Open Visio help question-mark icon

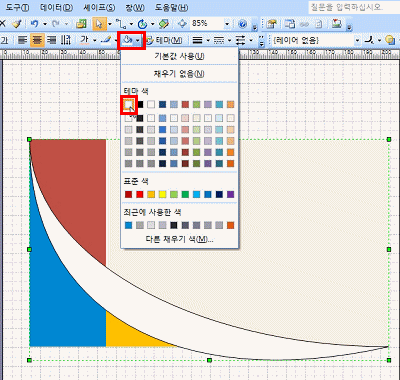coord(243,24)
